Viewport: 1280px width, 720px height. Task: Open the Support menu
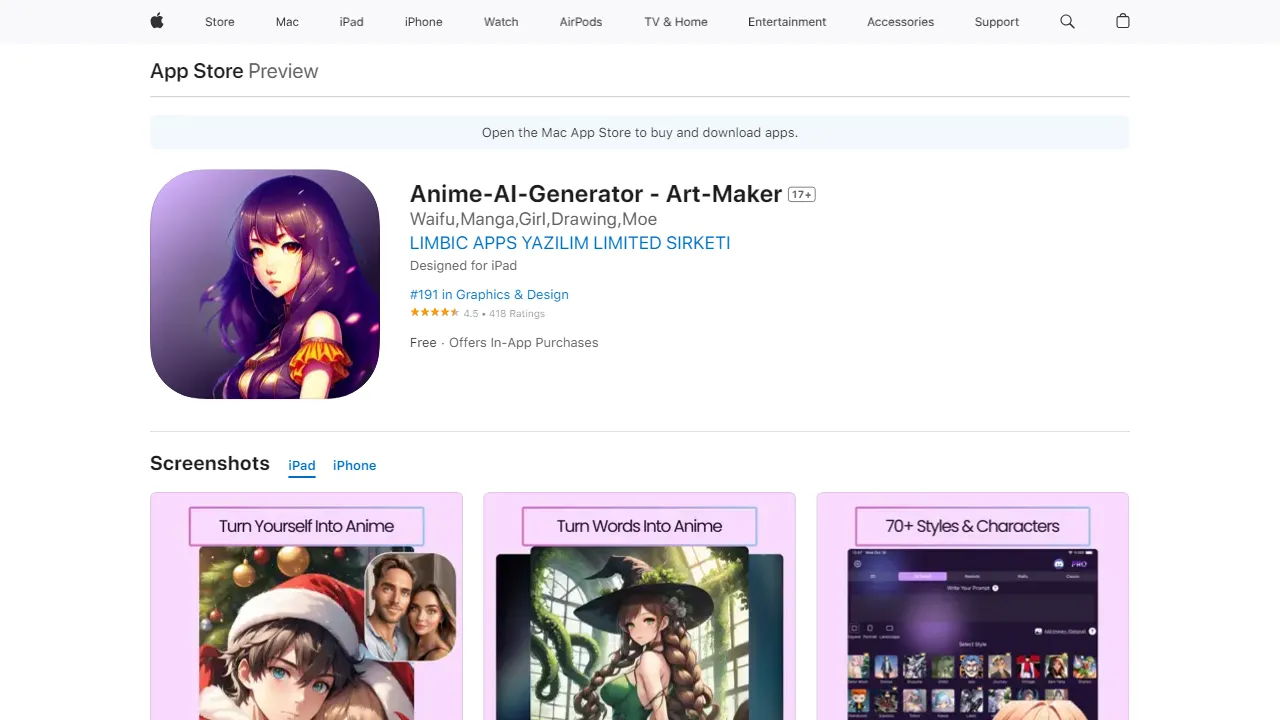coord(997,22)
